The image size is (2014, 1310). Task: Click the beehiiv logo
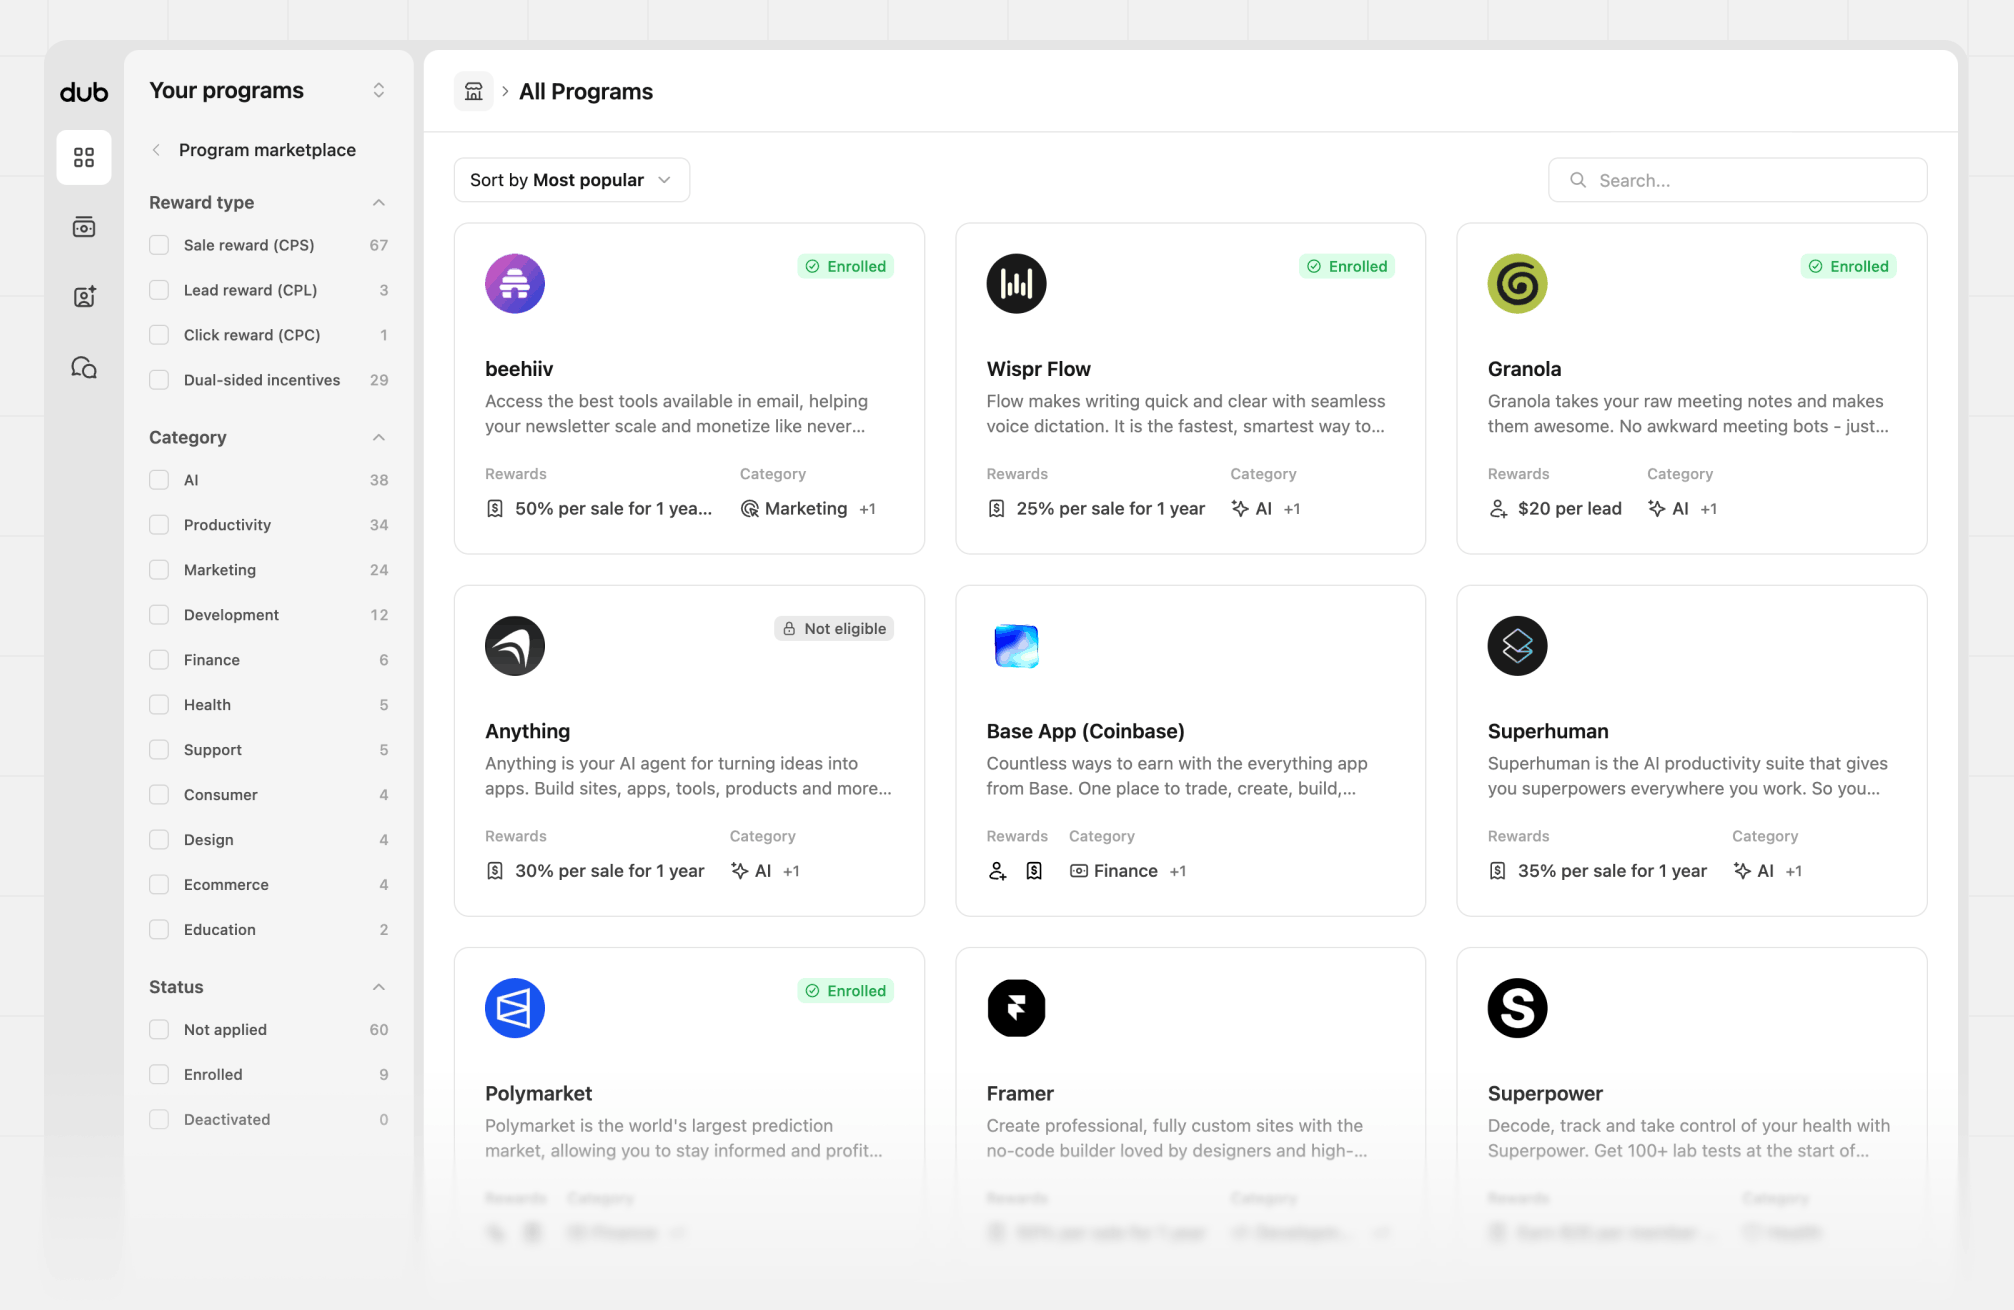(x=515, y=283)
